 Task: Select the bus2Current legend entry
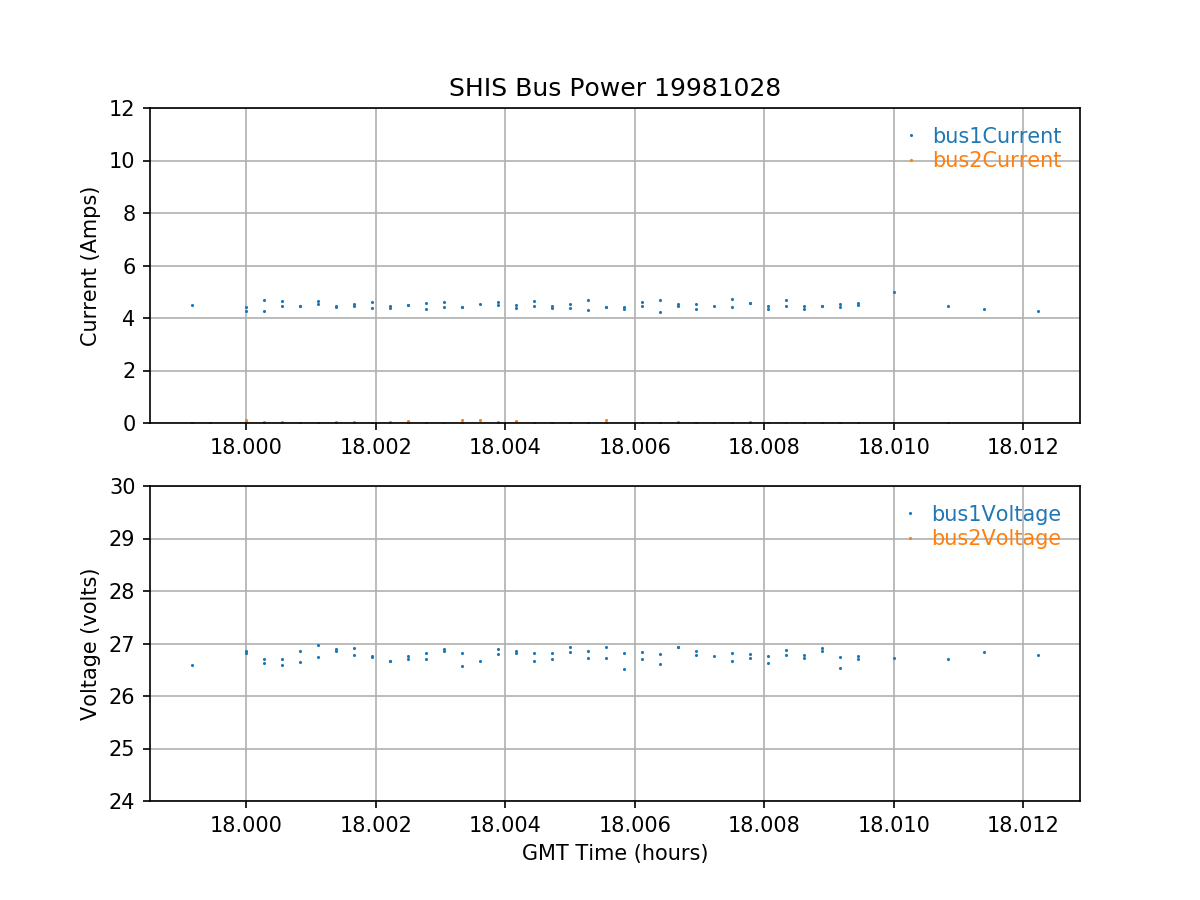[996, 160]
